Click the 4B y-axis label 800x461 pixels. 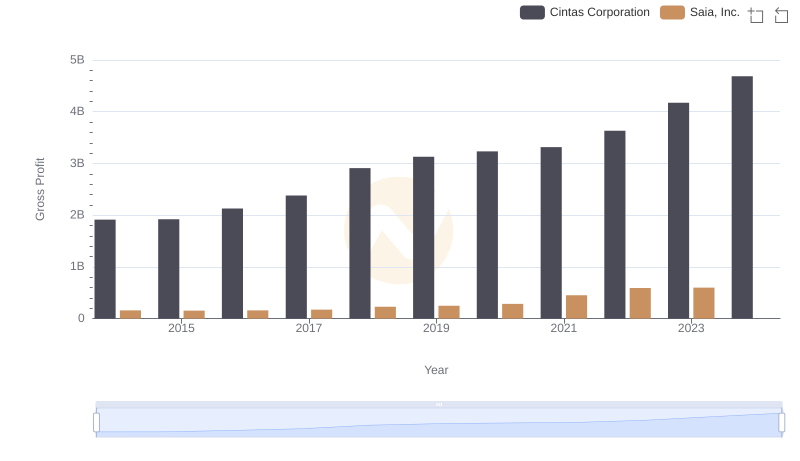pyautogui.click(x=77, y=111)
